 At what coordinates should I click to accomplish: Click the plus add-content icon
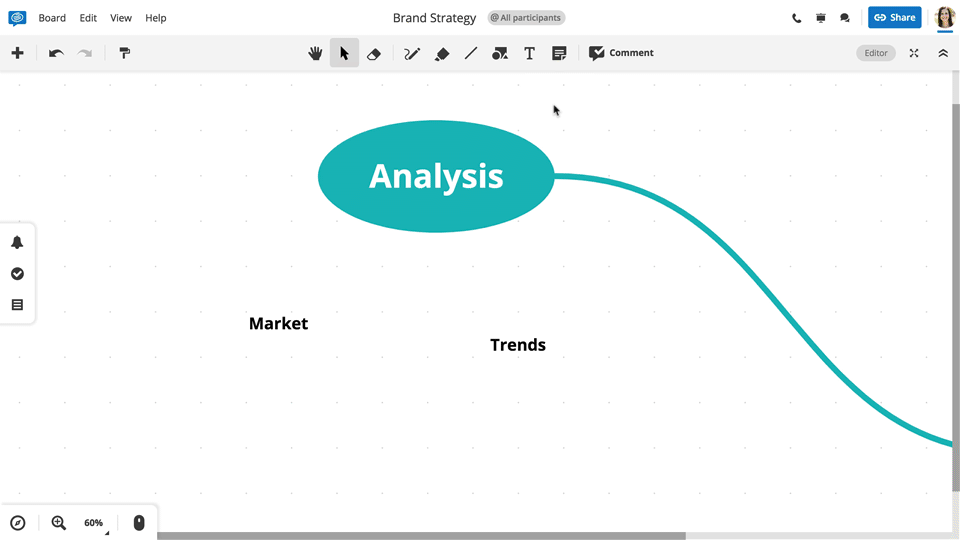(x=17, y=53)
